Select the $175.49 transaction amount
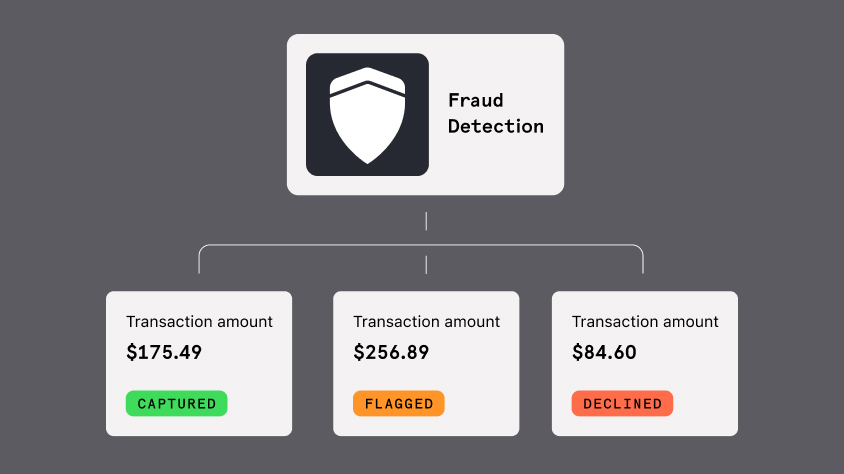This screenshot has height=474, width=844. (x=164, y=352)
